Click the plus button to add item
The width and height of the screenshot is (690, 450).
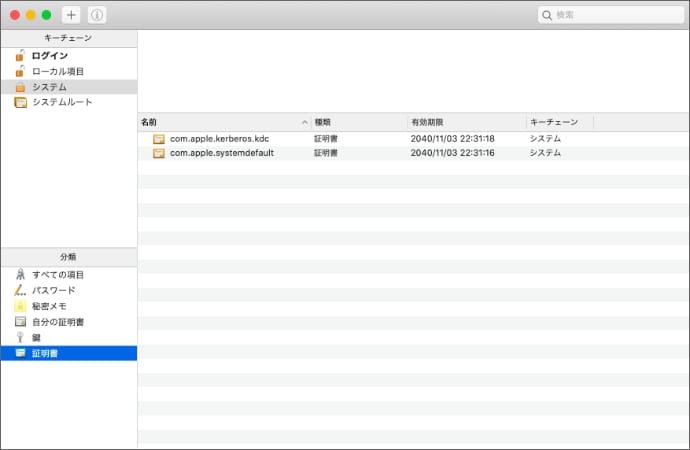coord(71,15)
